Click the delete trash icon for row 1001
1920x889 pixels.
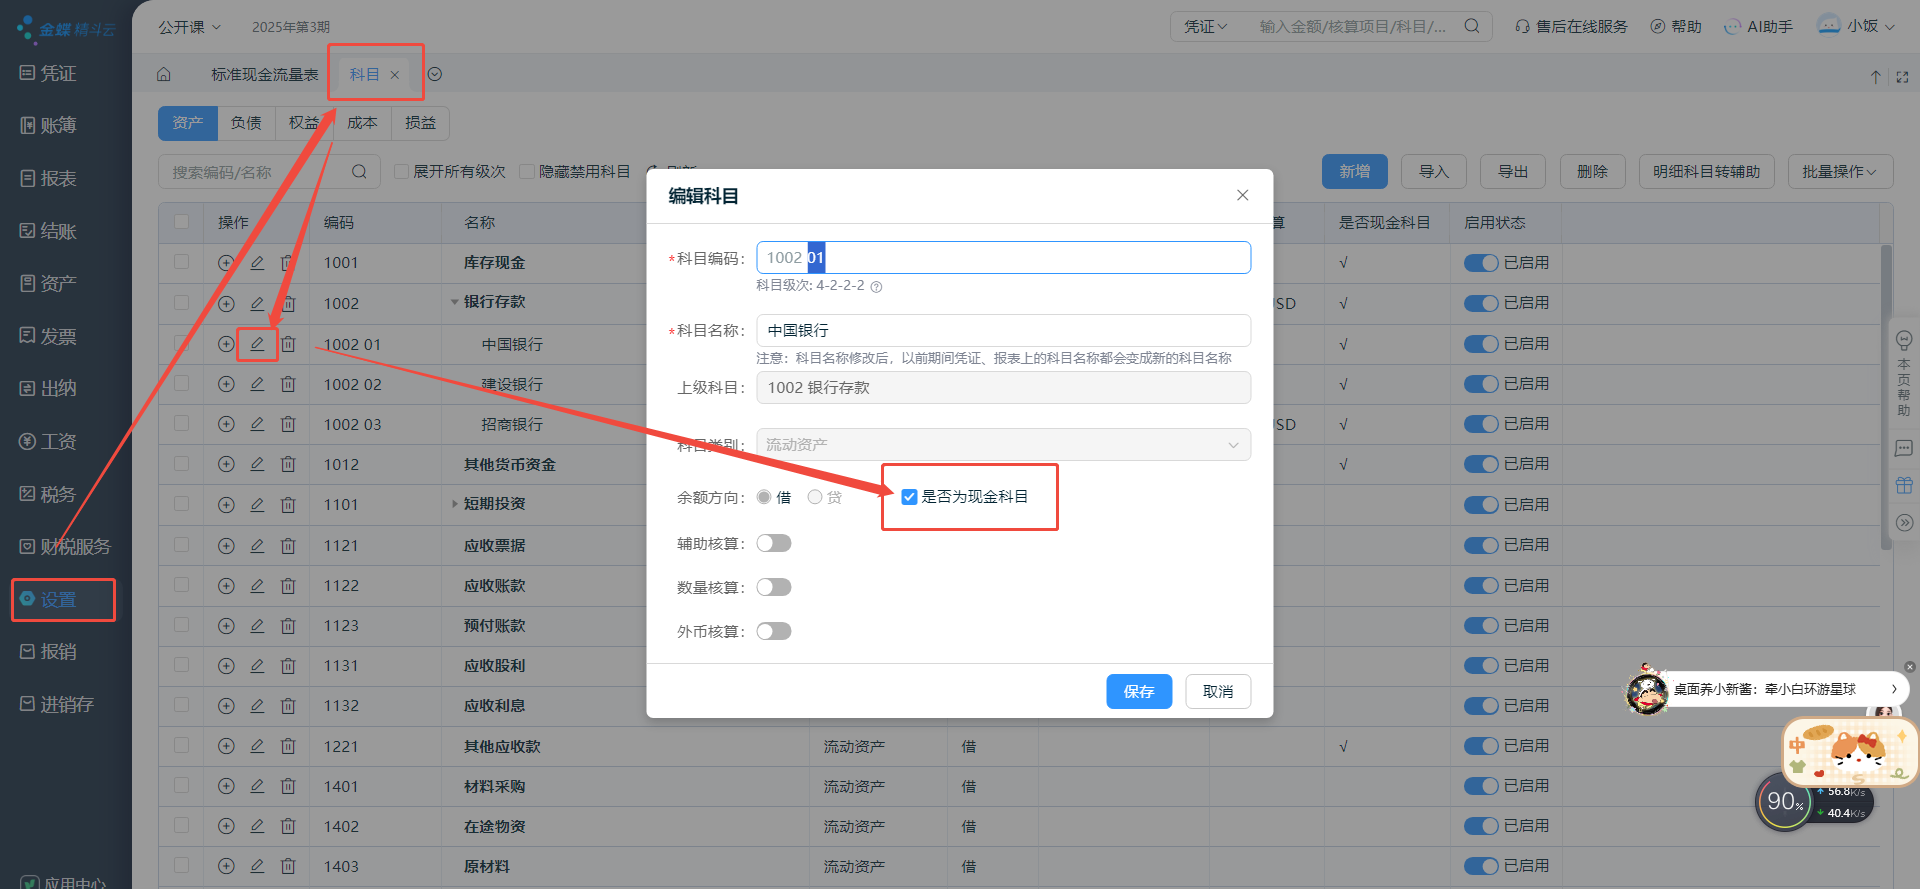(x=288, y=263)
